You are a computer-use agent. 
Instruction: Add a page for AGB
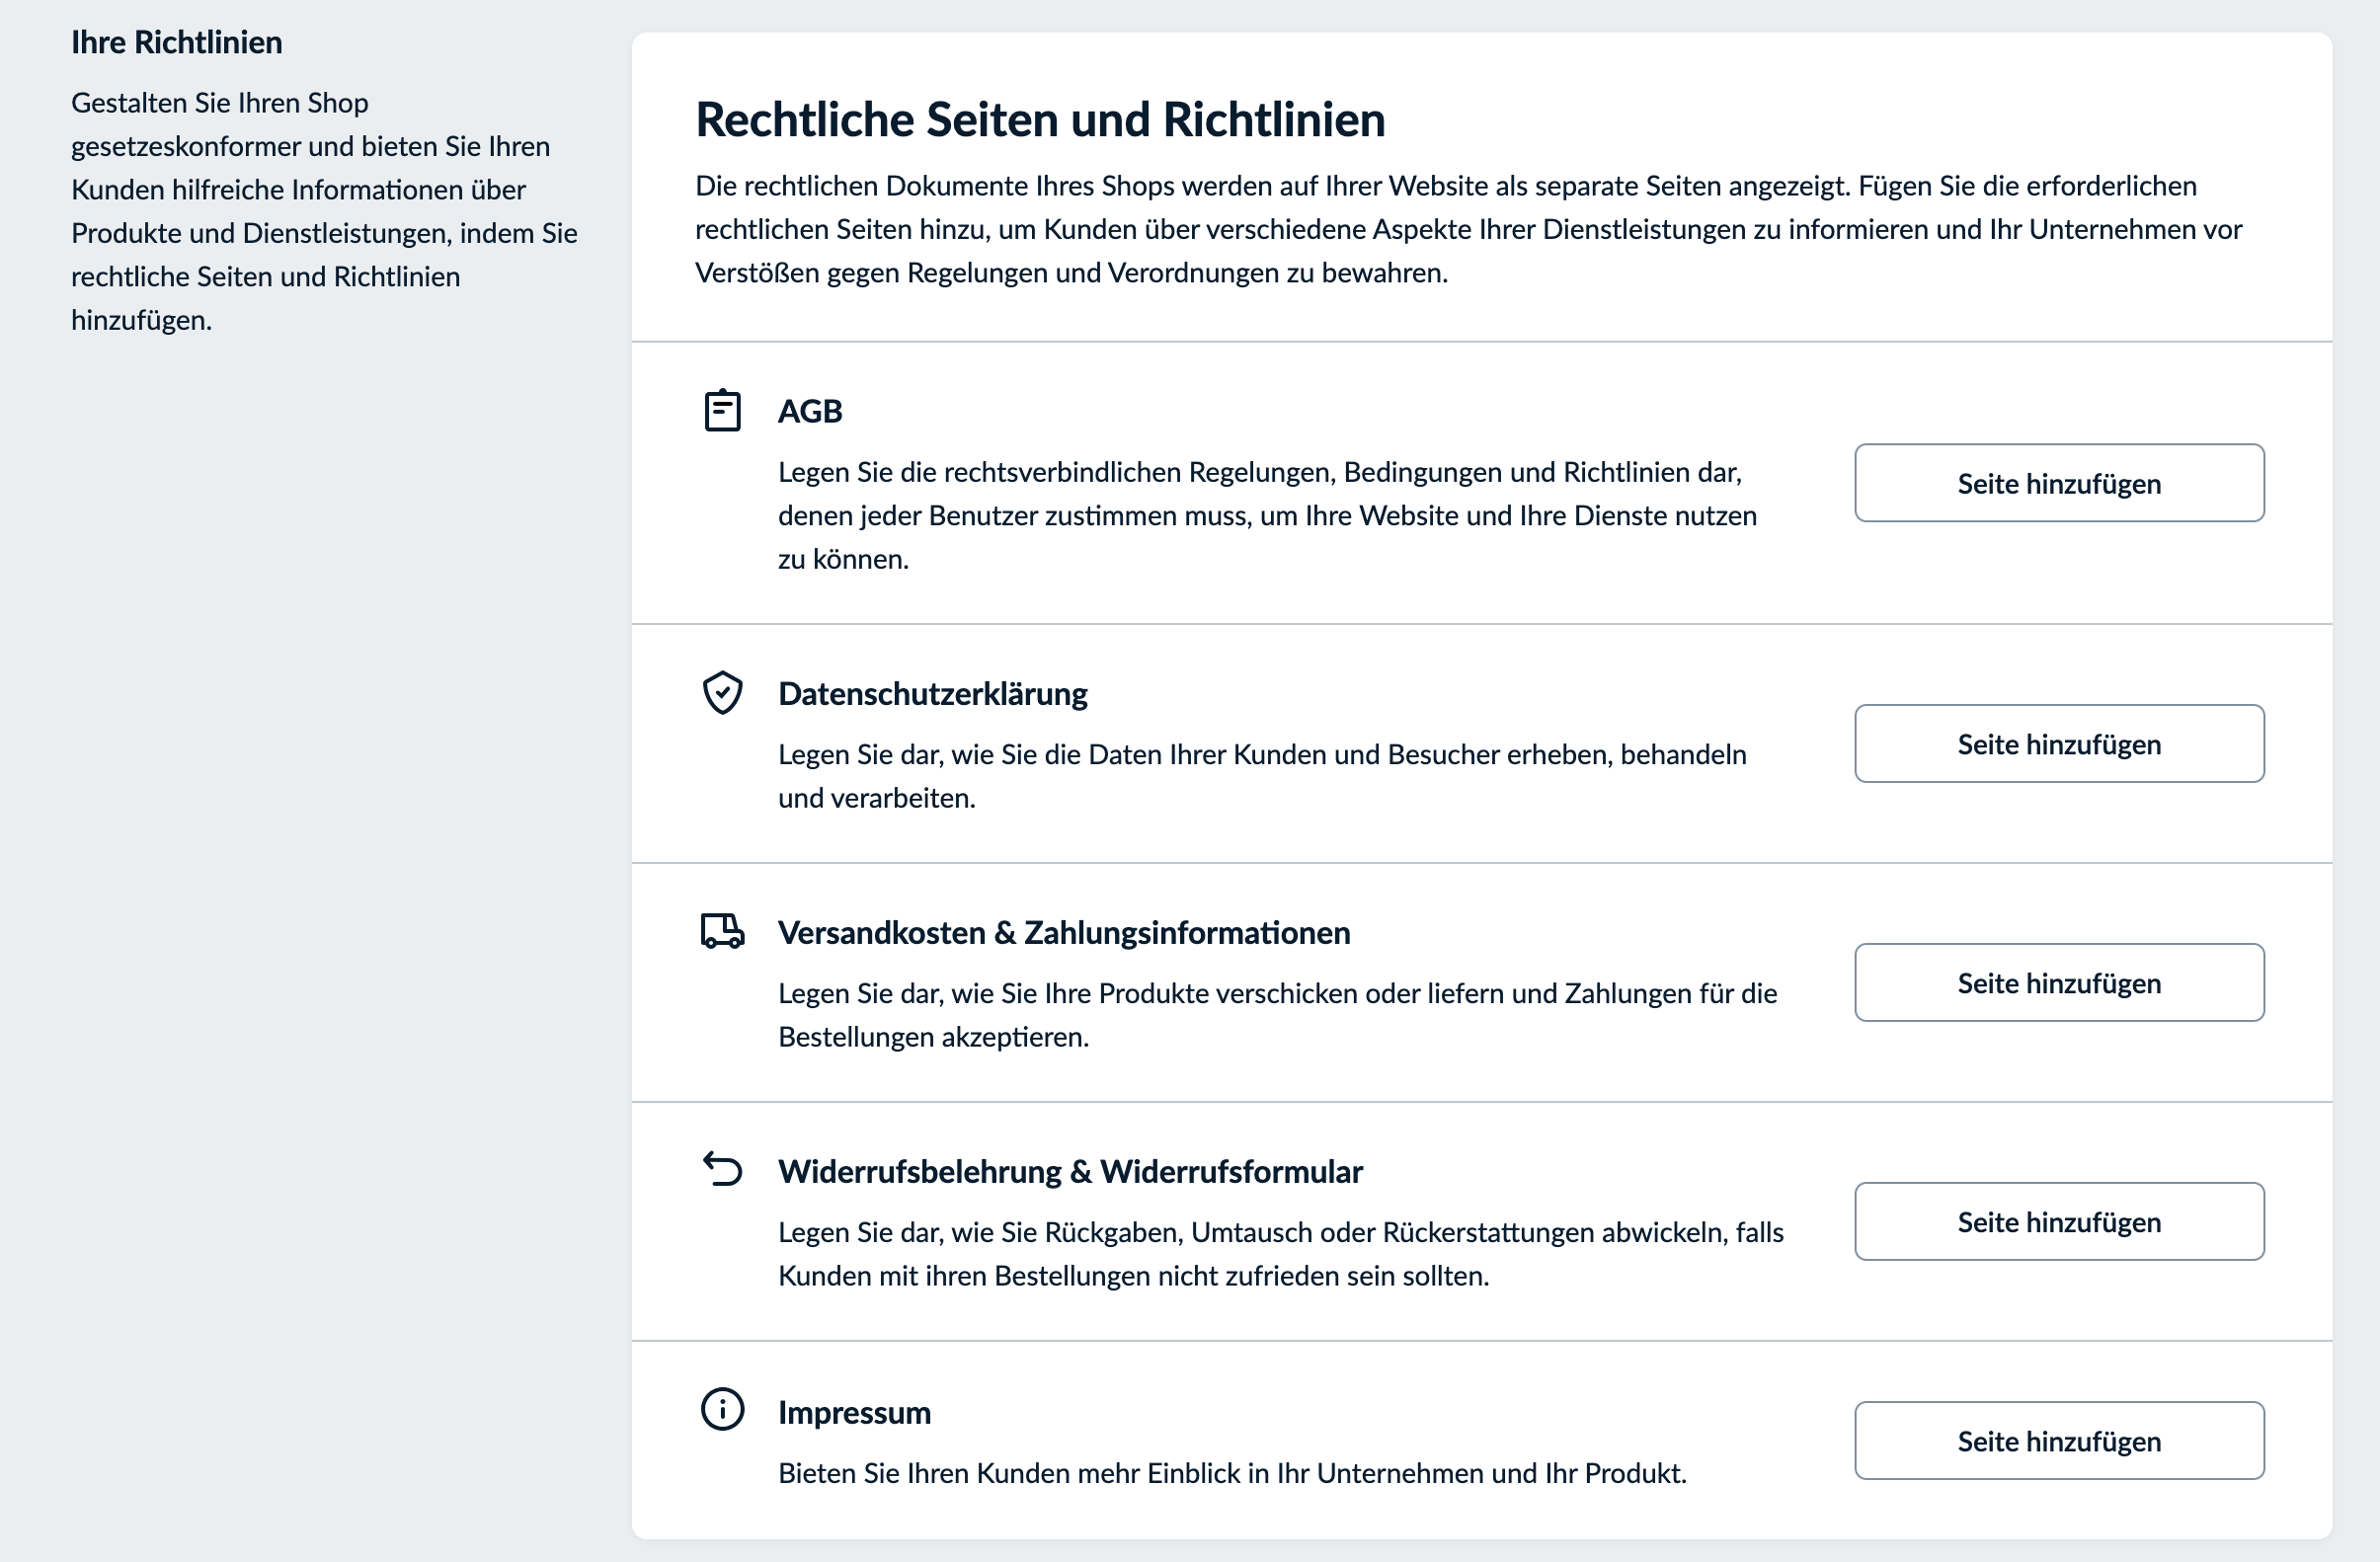[x=2058, y=483]
